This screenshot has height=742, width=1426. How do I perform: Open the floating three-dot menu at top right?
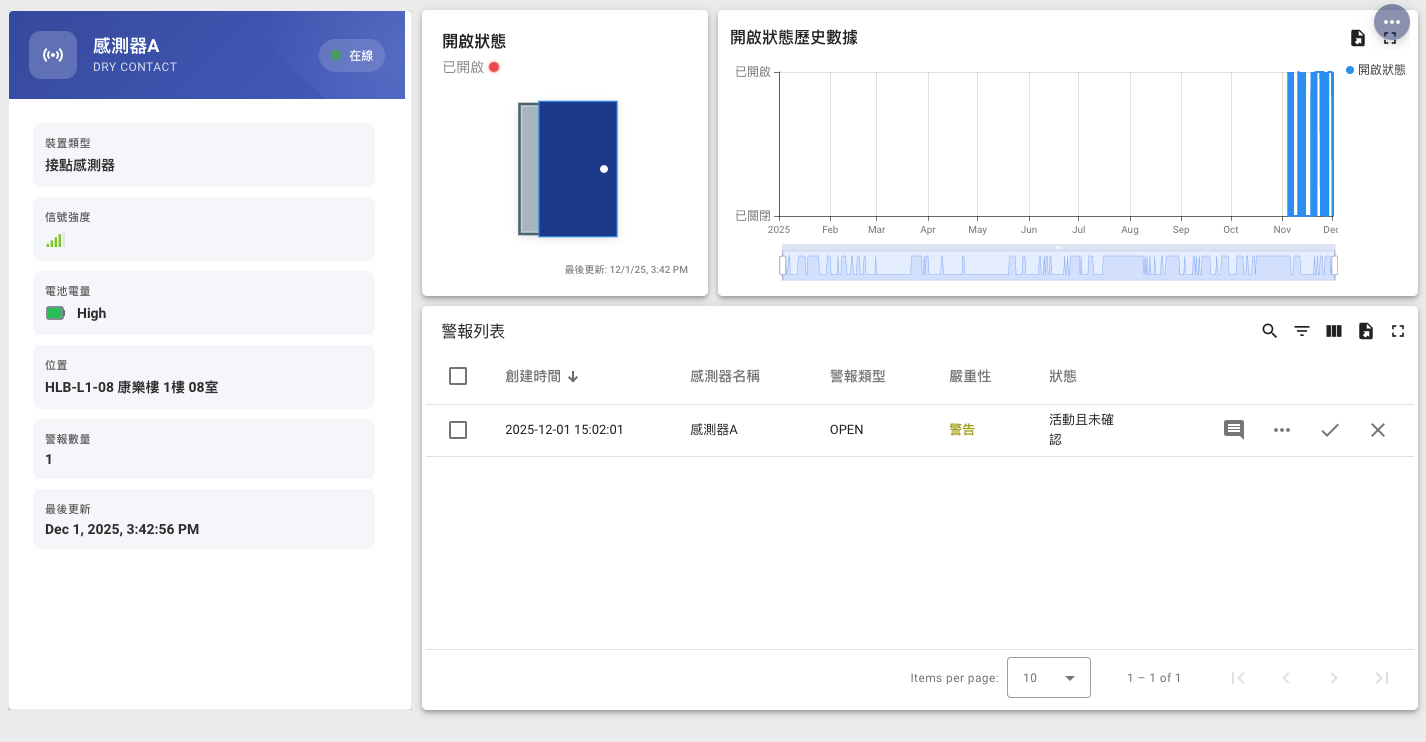[x=1392, y=21]
